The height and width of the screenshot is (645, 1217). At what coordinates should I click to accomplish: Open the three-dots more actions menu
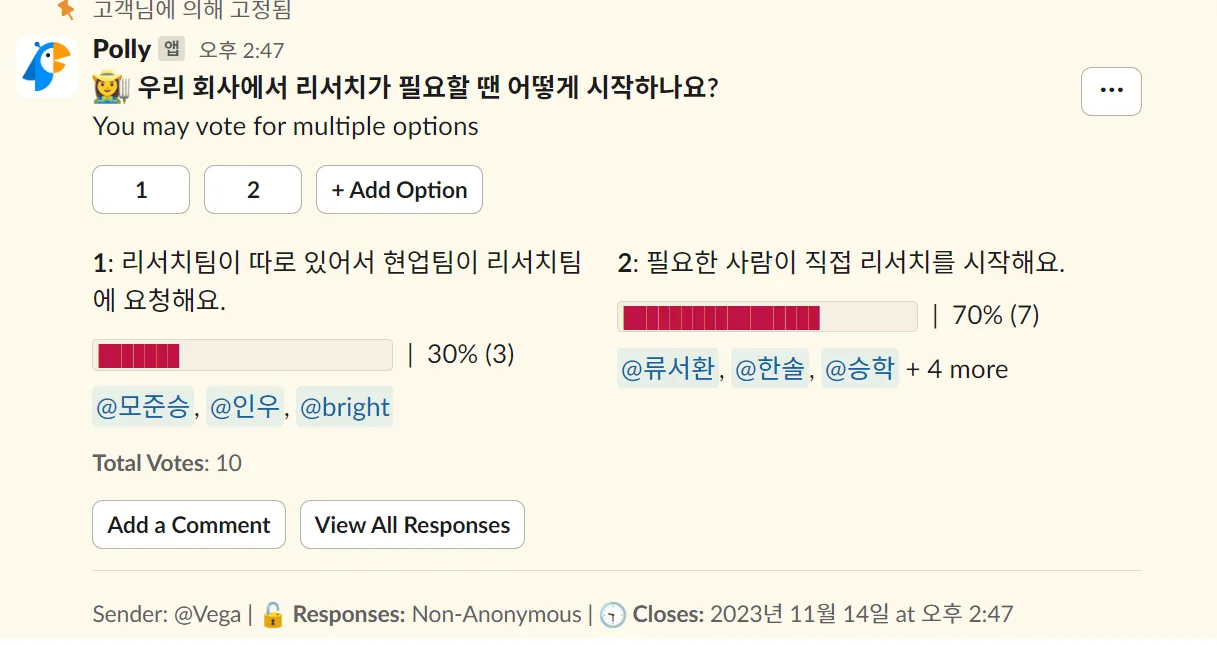1111,91
